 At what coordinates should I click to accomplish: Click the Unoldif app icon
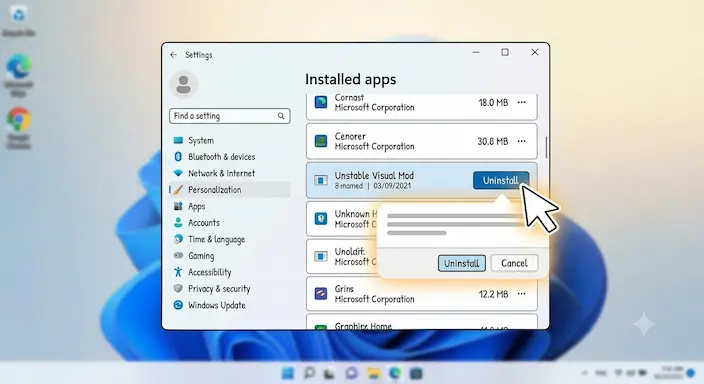(321, 256)
